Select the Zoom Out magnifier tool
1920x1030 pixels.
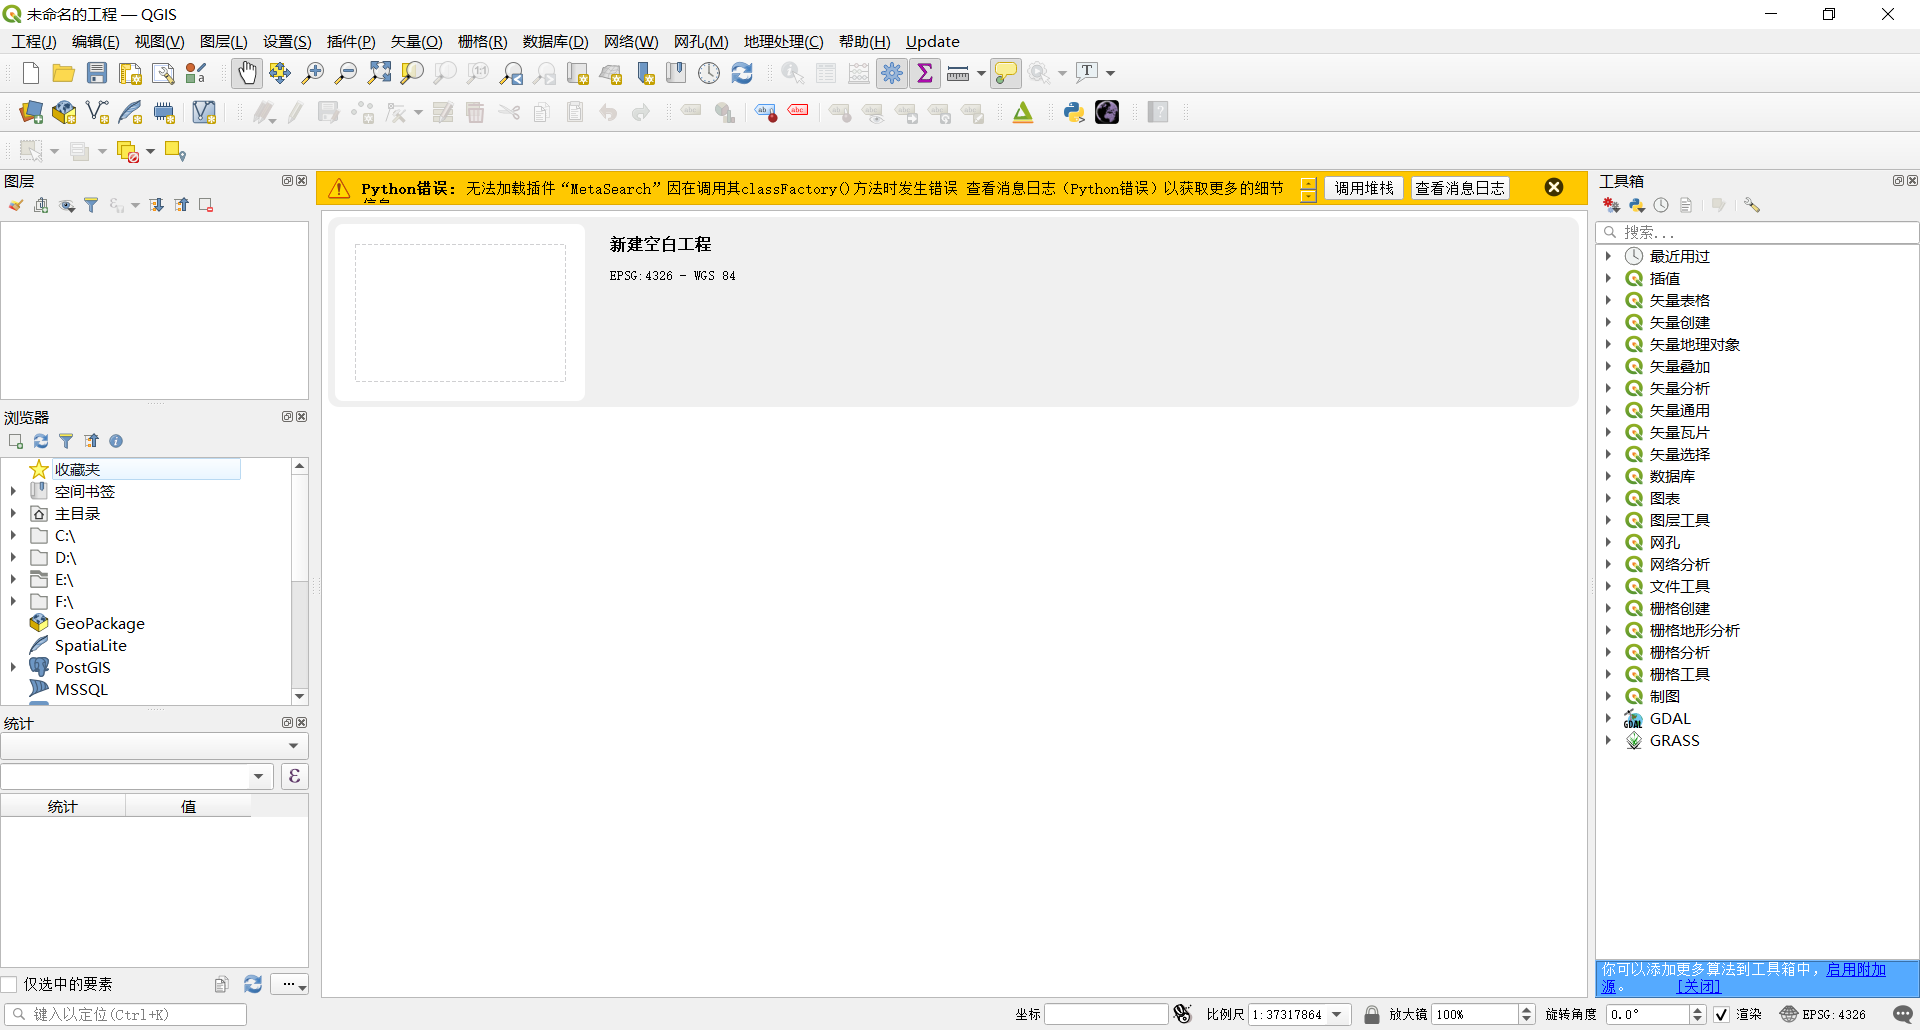[x=346, y=73]
